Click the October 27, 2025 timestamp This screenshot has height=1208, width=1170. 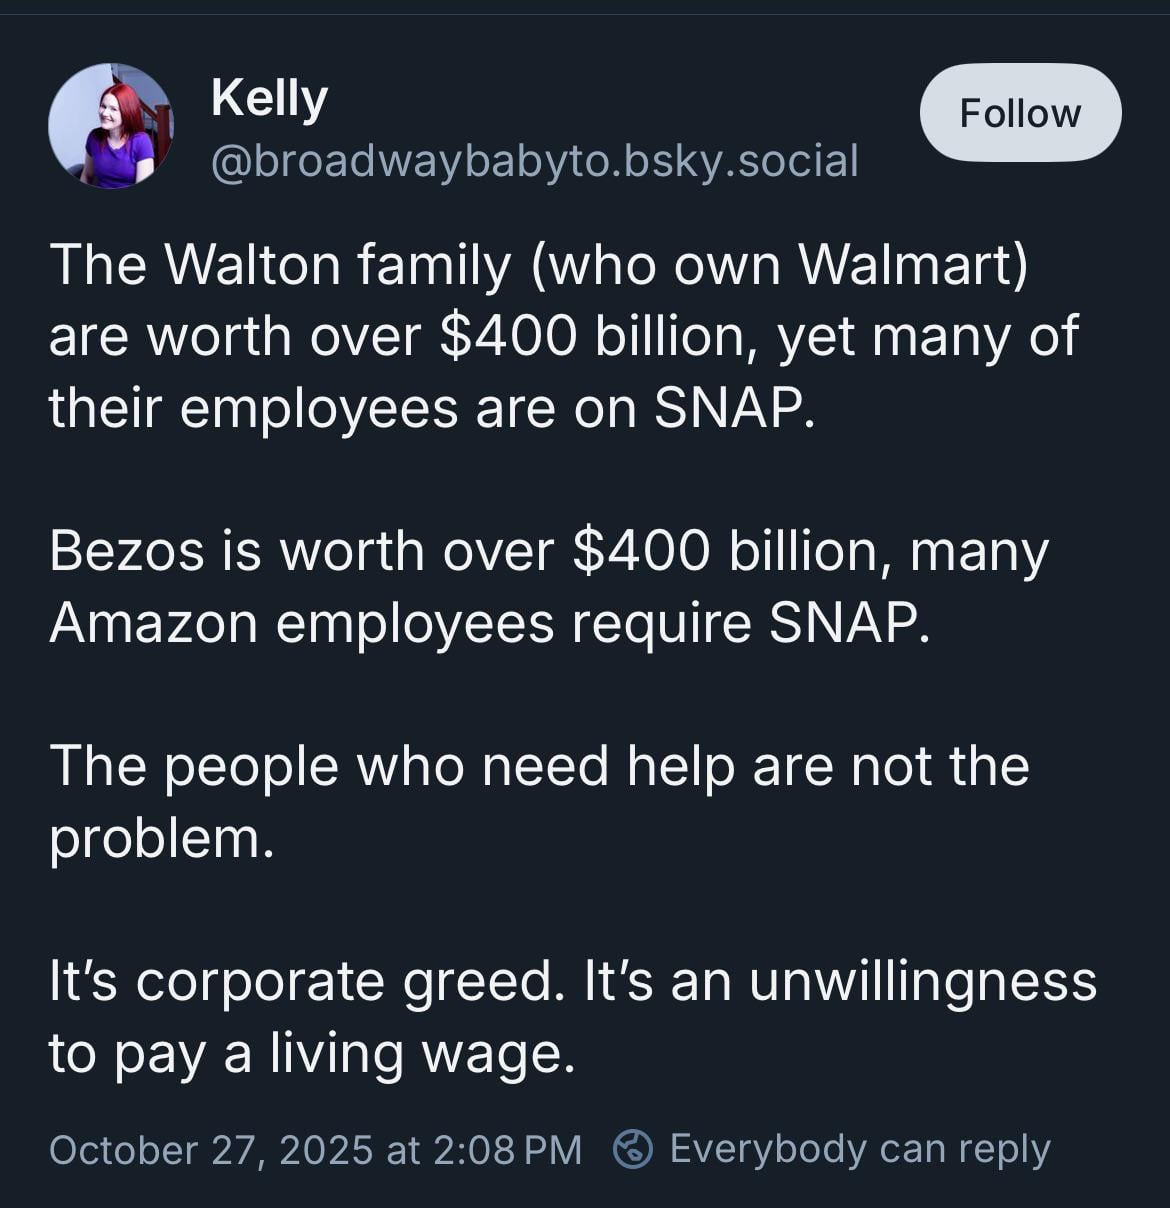(315, 1150)
